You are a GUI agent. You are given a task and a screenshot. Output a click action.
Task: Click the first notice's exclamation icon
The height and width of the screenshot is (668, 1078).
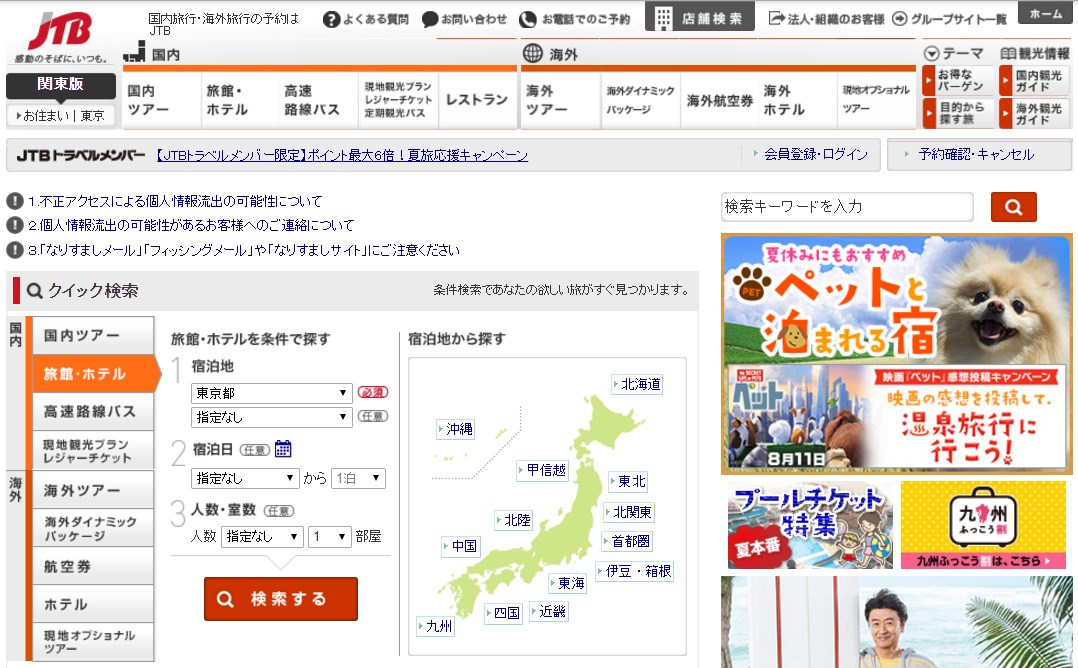tap(15, 201)
